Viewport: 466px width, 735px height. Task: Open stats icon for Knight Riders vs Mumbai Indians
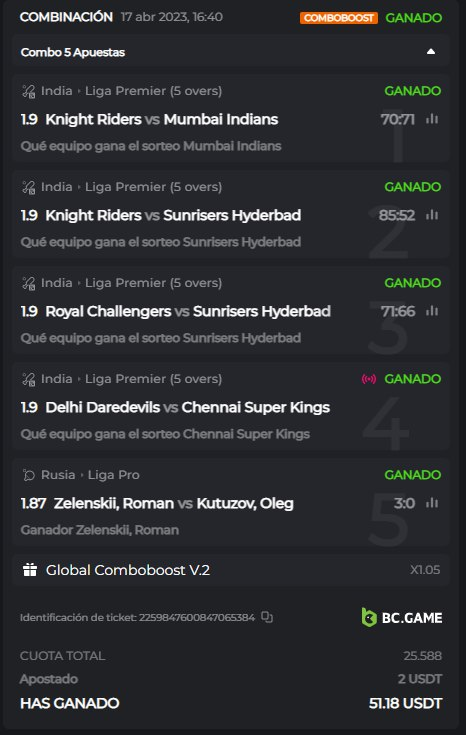[432, 119]
